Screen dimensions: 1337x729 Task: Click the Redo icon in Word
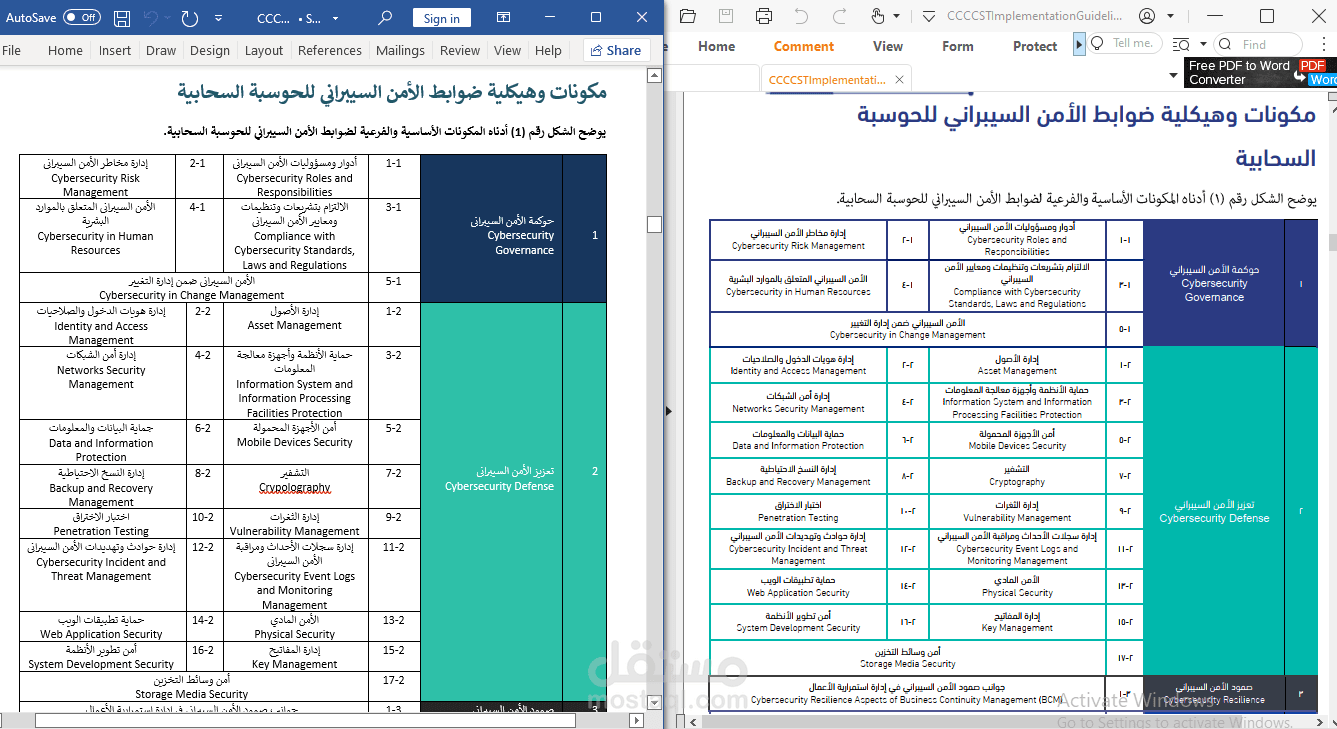pos(190,18)
